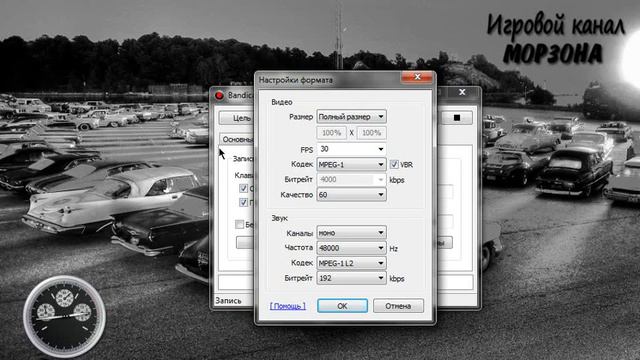The width and height of the screenshot is (640, 360).
Task: Open the Качество dropdown set to 60
Action: (351, 195)
